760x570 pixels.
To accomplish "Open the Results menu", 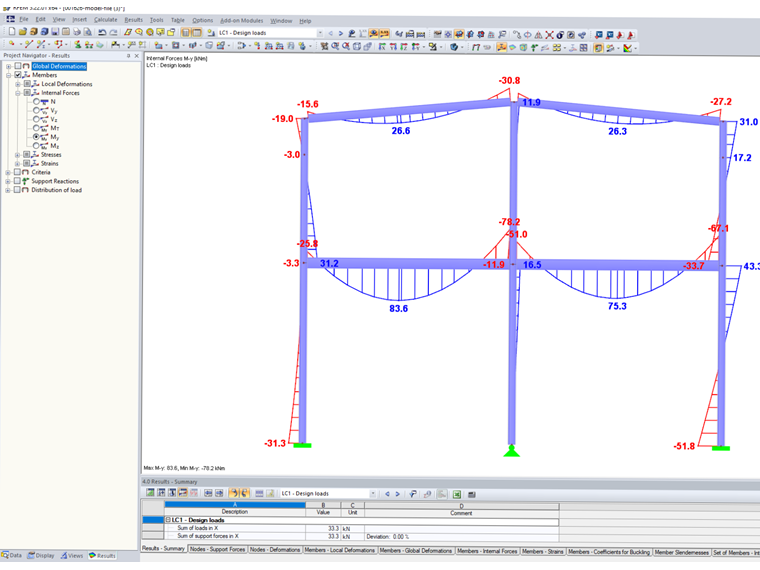I will tap(133, 20).
